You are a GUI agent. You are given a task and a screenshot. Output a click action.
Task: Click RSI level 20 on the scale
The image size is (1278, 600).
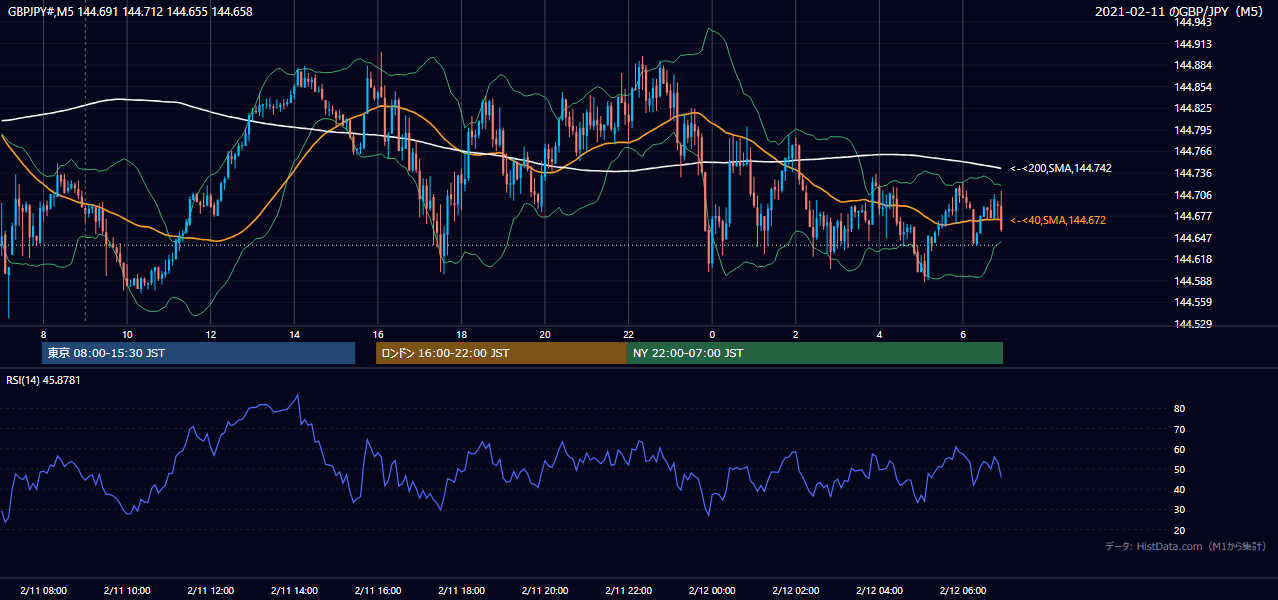[x=1180, y=530]
